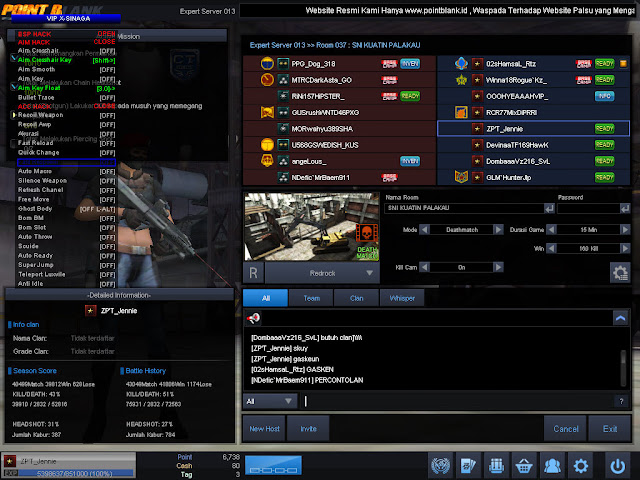This screenshot has height=480, width=640.
Task: Click the blue gauge bar beside Point
Action: (273, 466)
